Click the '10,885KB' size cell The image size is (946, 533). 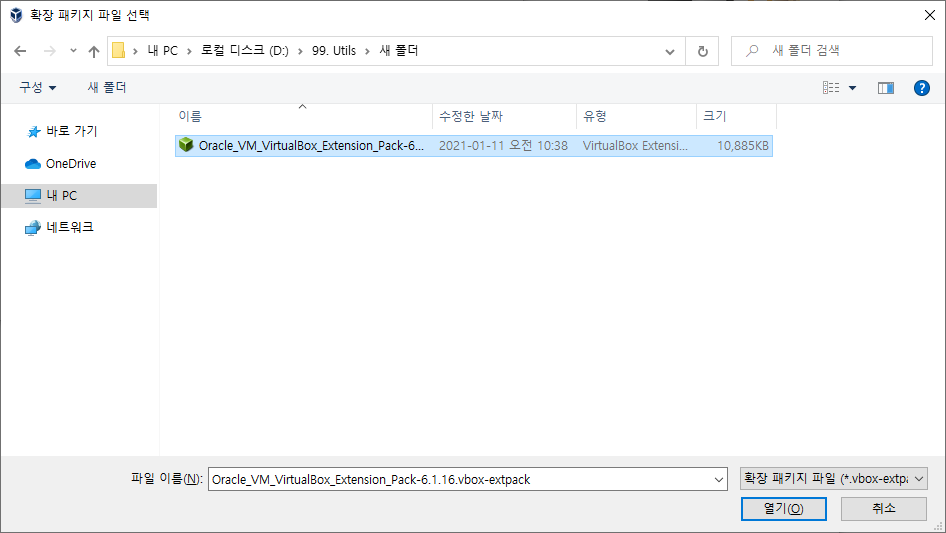[743, 145]
